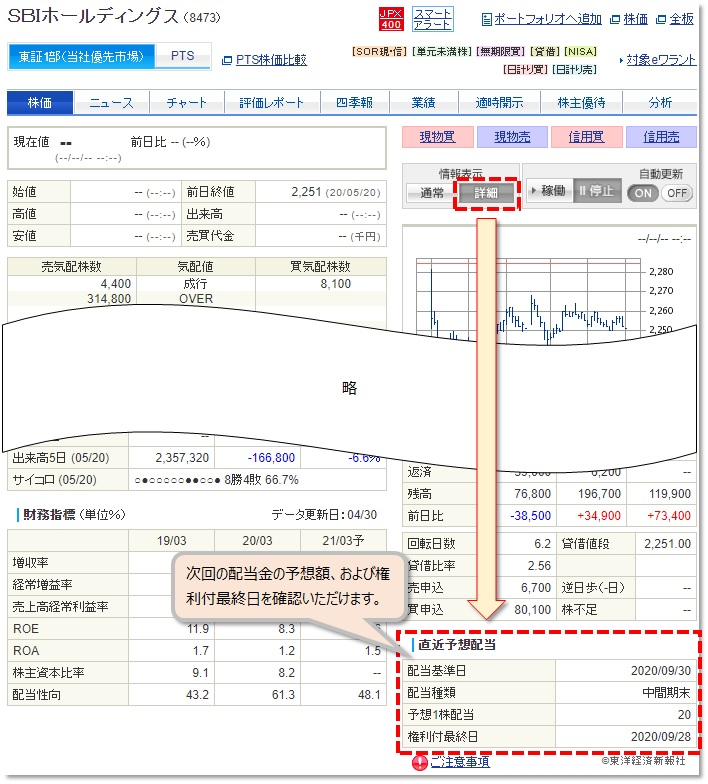Click the 回転日数 value 6.2
This screenshot has width=708, height=784.
click(x=542, y=544)
